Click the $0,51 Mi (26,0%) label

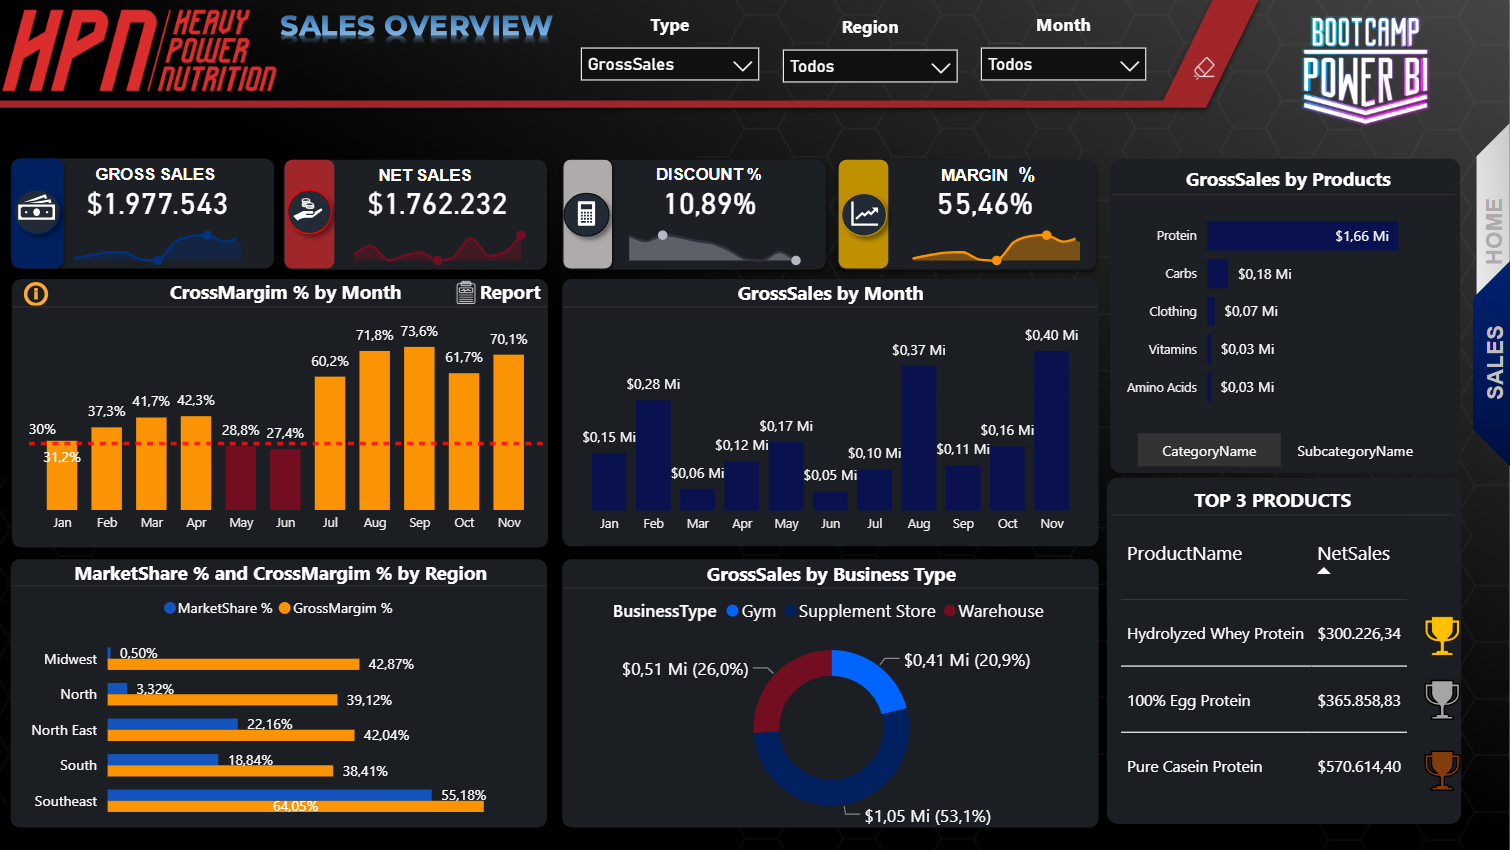[x=685, y=669]
